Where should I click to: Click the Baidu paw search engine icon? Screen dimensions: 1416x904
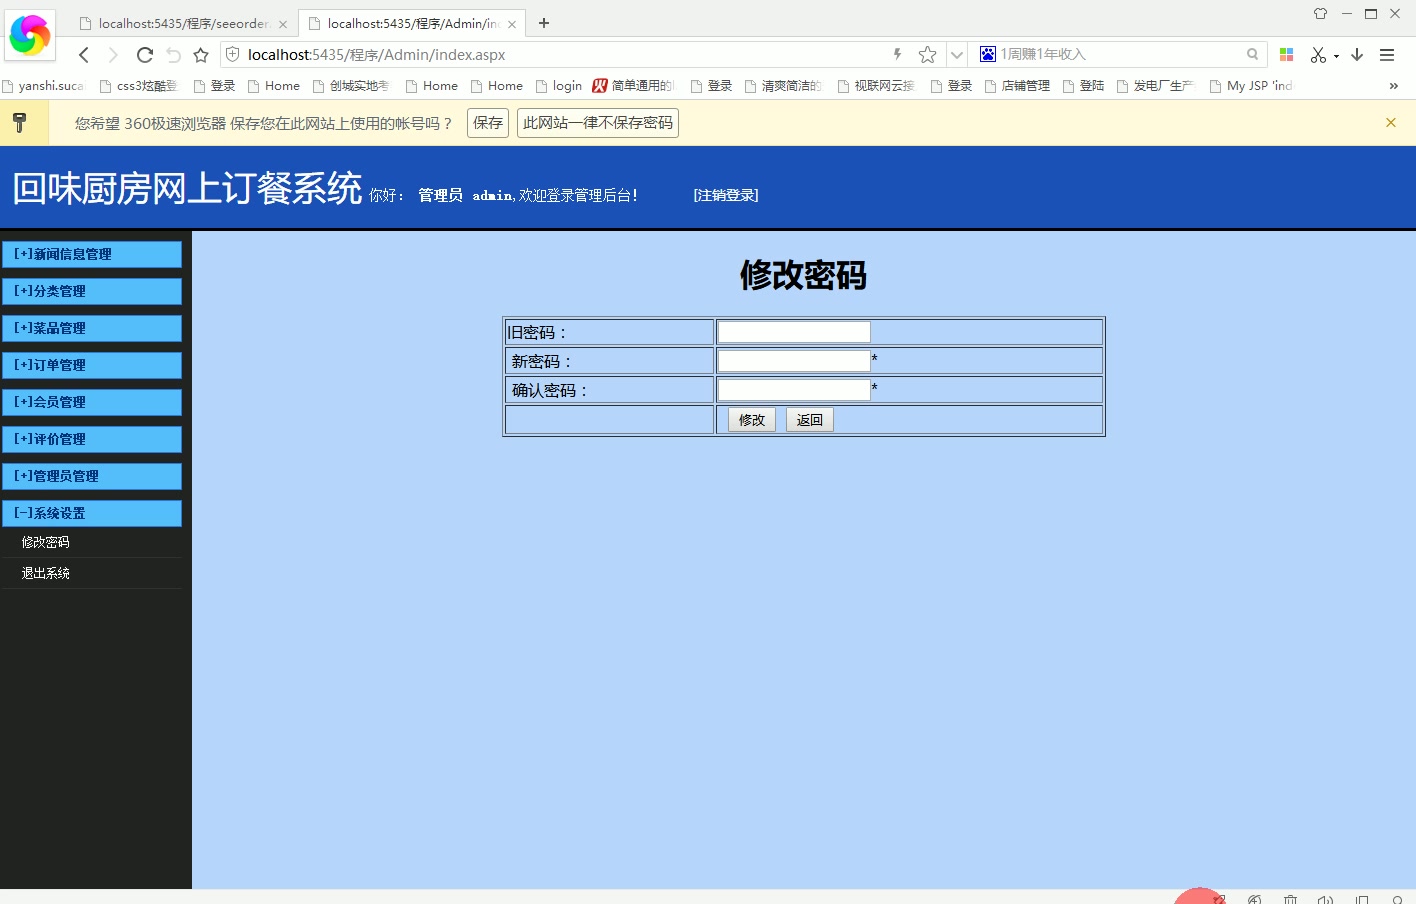[x=988, y=54]
